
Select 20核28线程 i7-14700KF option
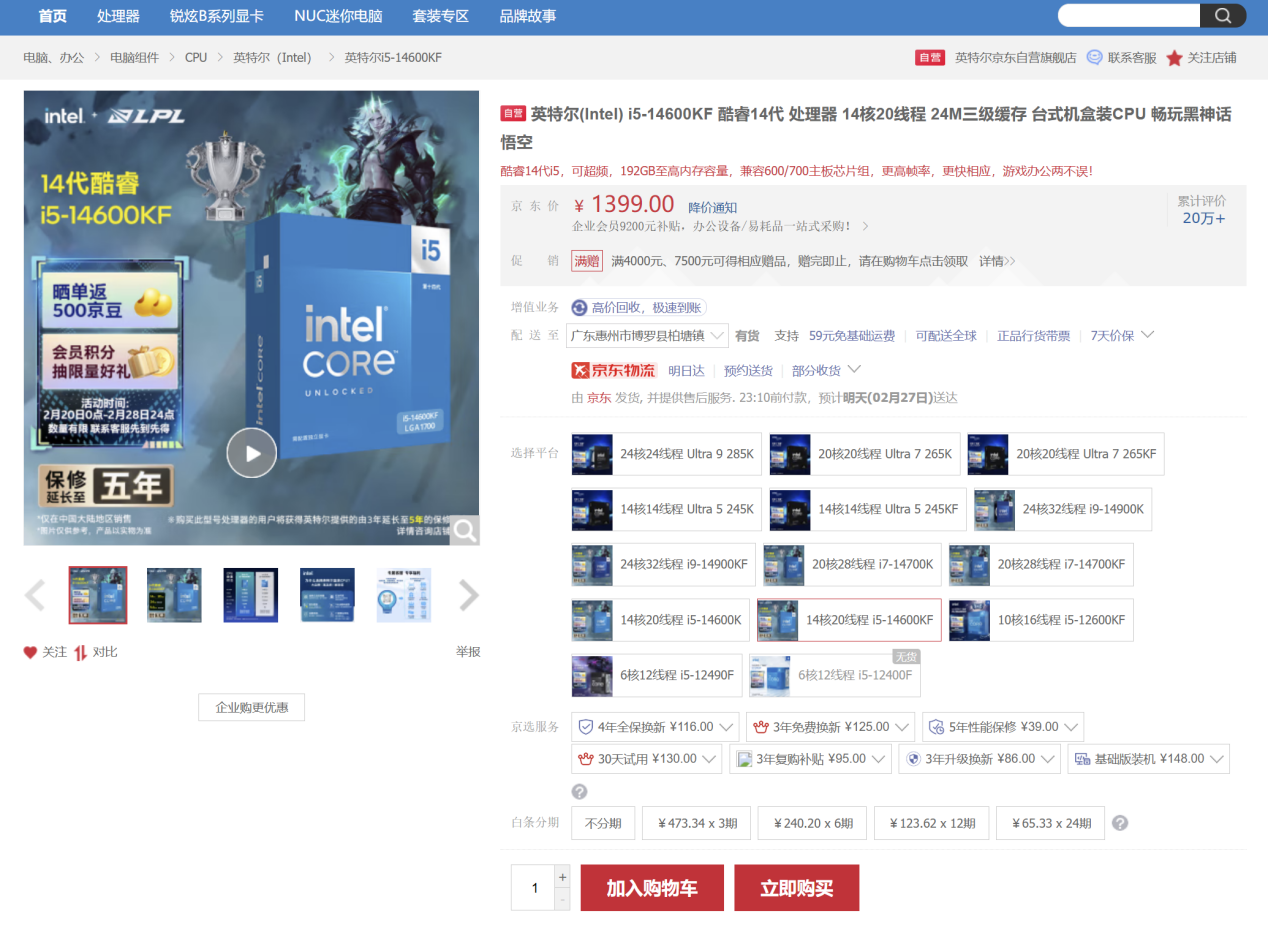[1041, 564]
